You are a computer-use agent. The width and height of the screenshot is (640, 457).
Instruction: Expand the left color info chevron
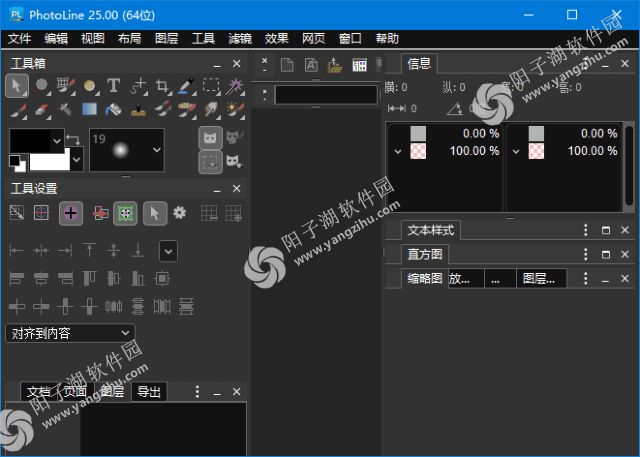398,152
